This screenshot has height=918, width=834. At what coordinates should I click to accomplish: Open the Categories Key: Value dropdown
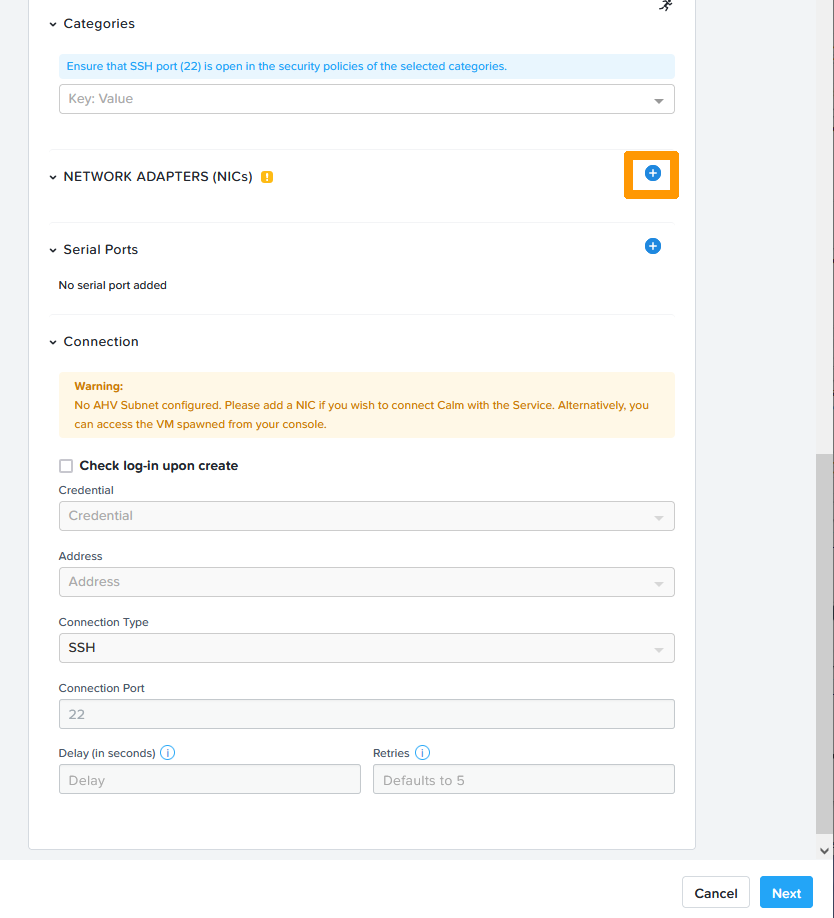coord(366,99)
